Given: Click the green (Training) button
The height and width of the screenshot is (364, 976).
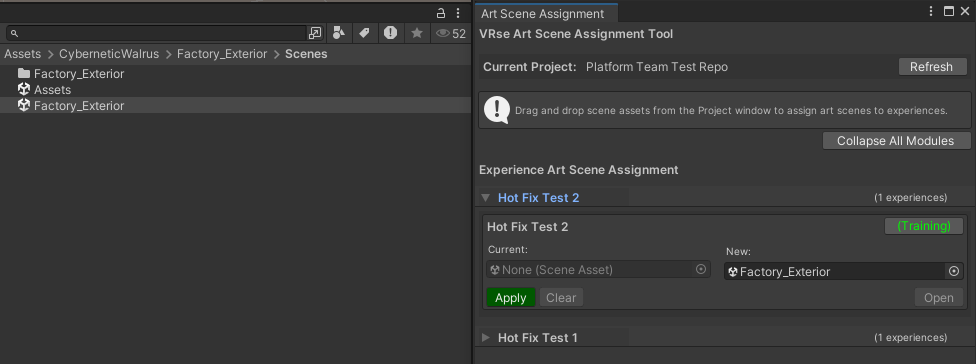Looking at the screenshot, I should tap(924, 226).
